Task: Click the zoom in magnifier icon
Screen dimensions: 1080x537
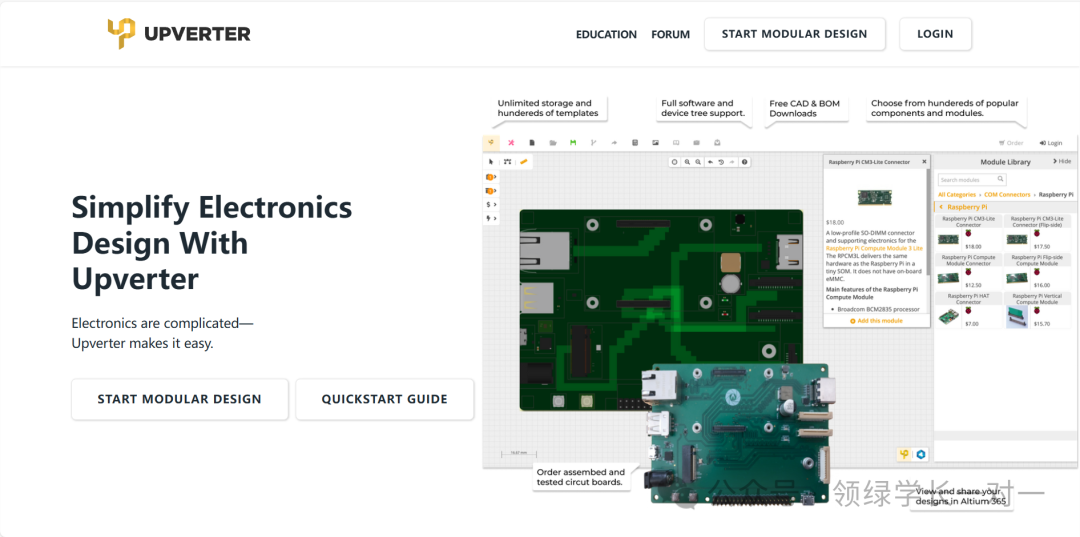Action: click(x=687, y=162)
